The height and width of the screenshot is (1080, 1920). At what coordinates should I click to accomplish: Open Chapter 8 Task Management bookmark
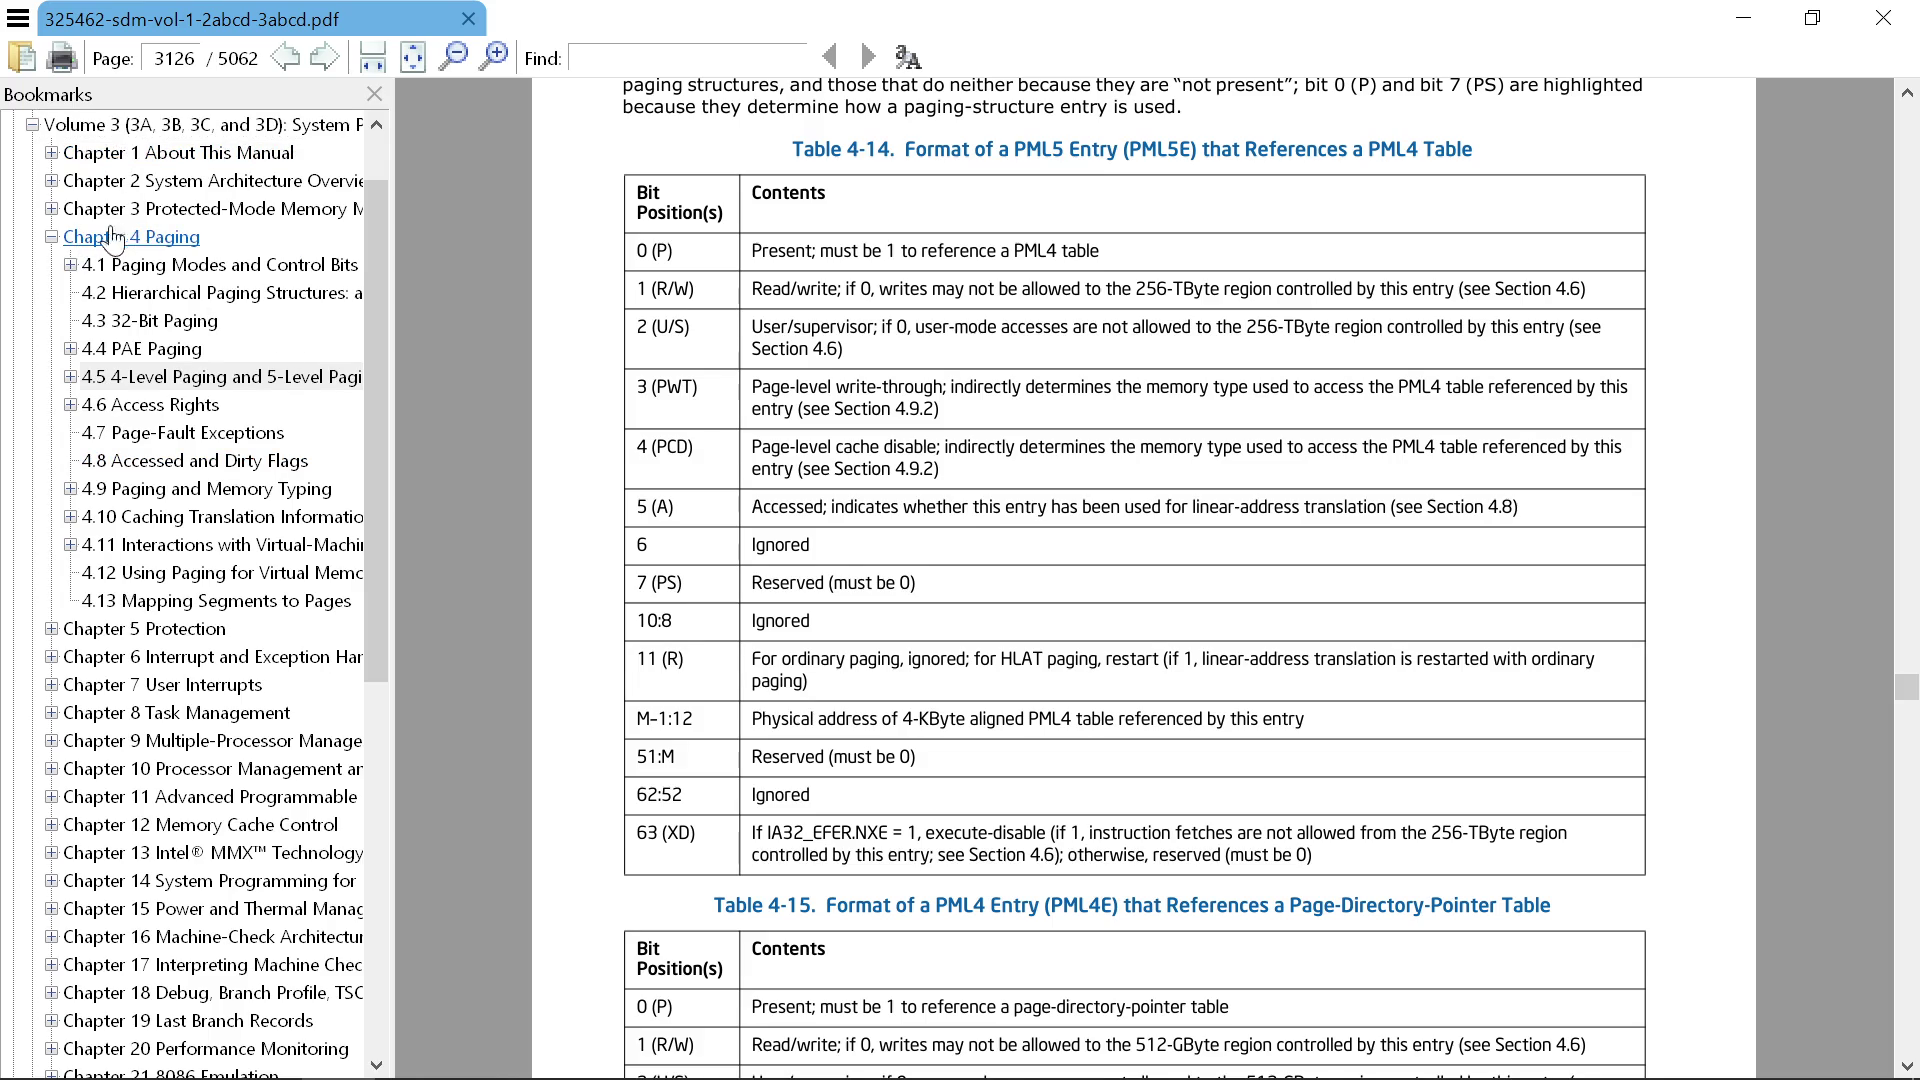tap(176, 713)
